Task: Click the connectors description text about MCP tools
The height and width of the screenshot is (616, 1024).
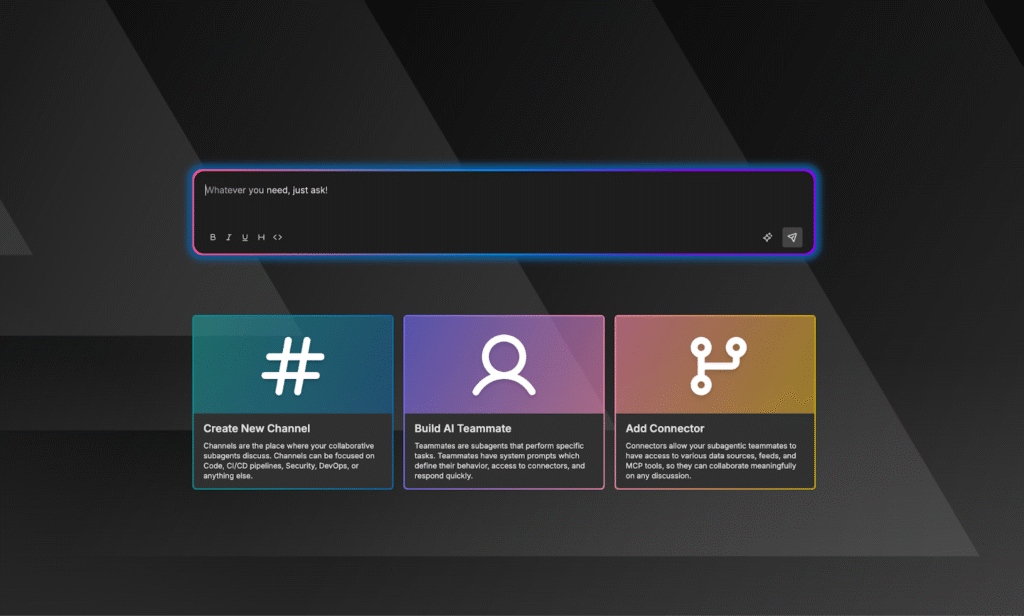Action: (x=710, y=461)
